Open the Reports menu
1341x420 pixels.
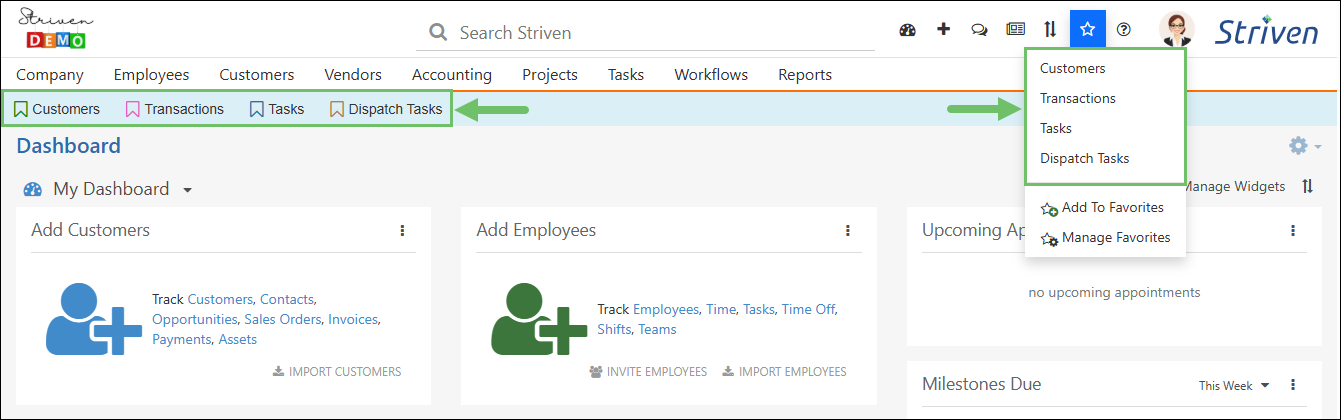pos(805,74)
